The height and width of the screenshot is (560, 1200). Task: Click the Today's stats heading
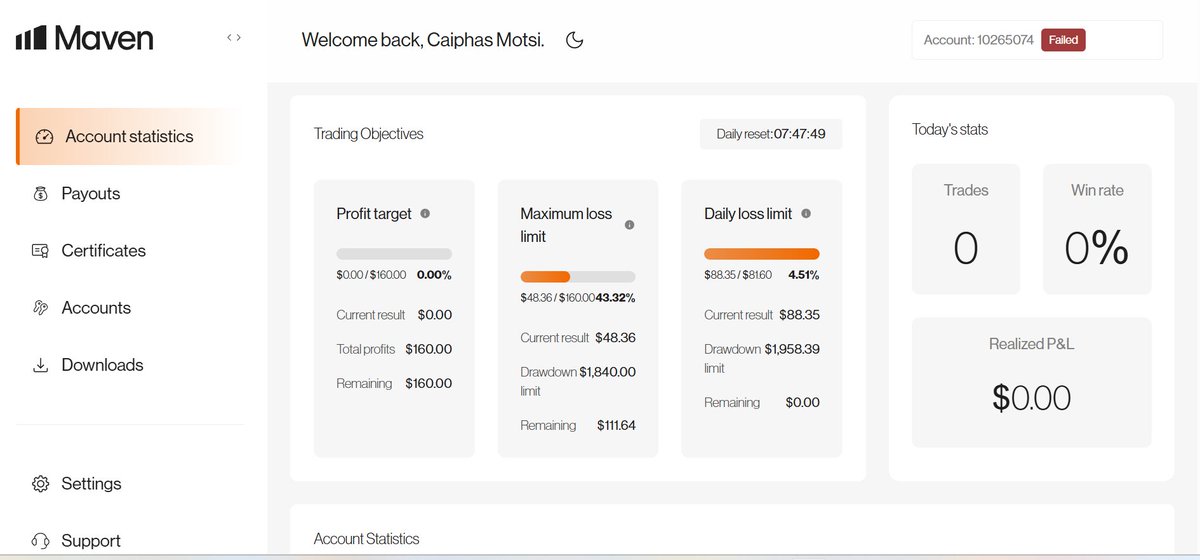[x=950, y=129]
